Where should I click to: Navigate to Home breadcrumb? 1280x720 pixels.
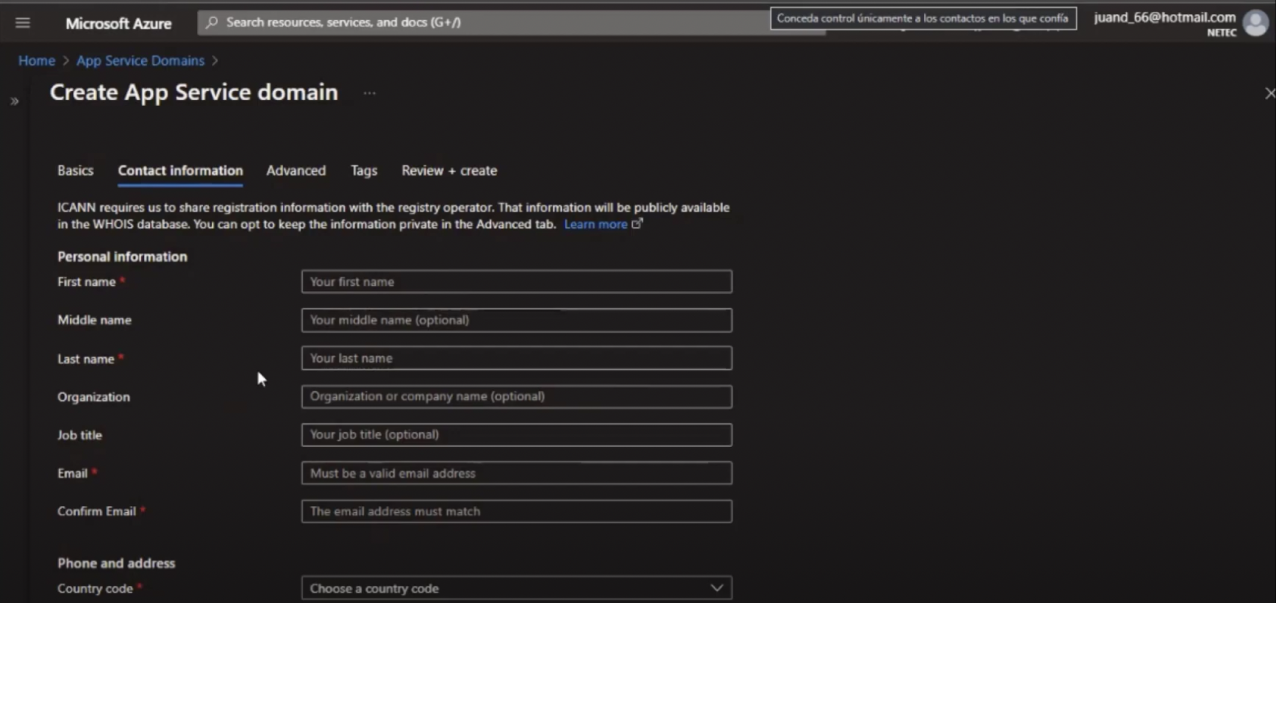coord(36,60)
